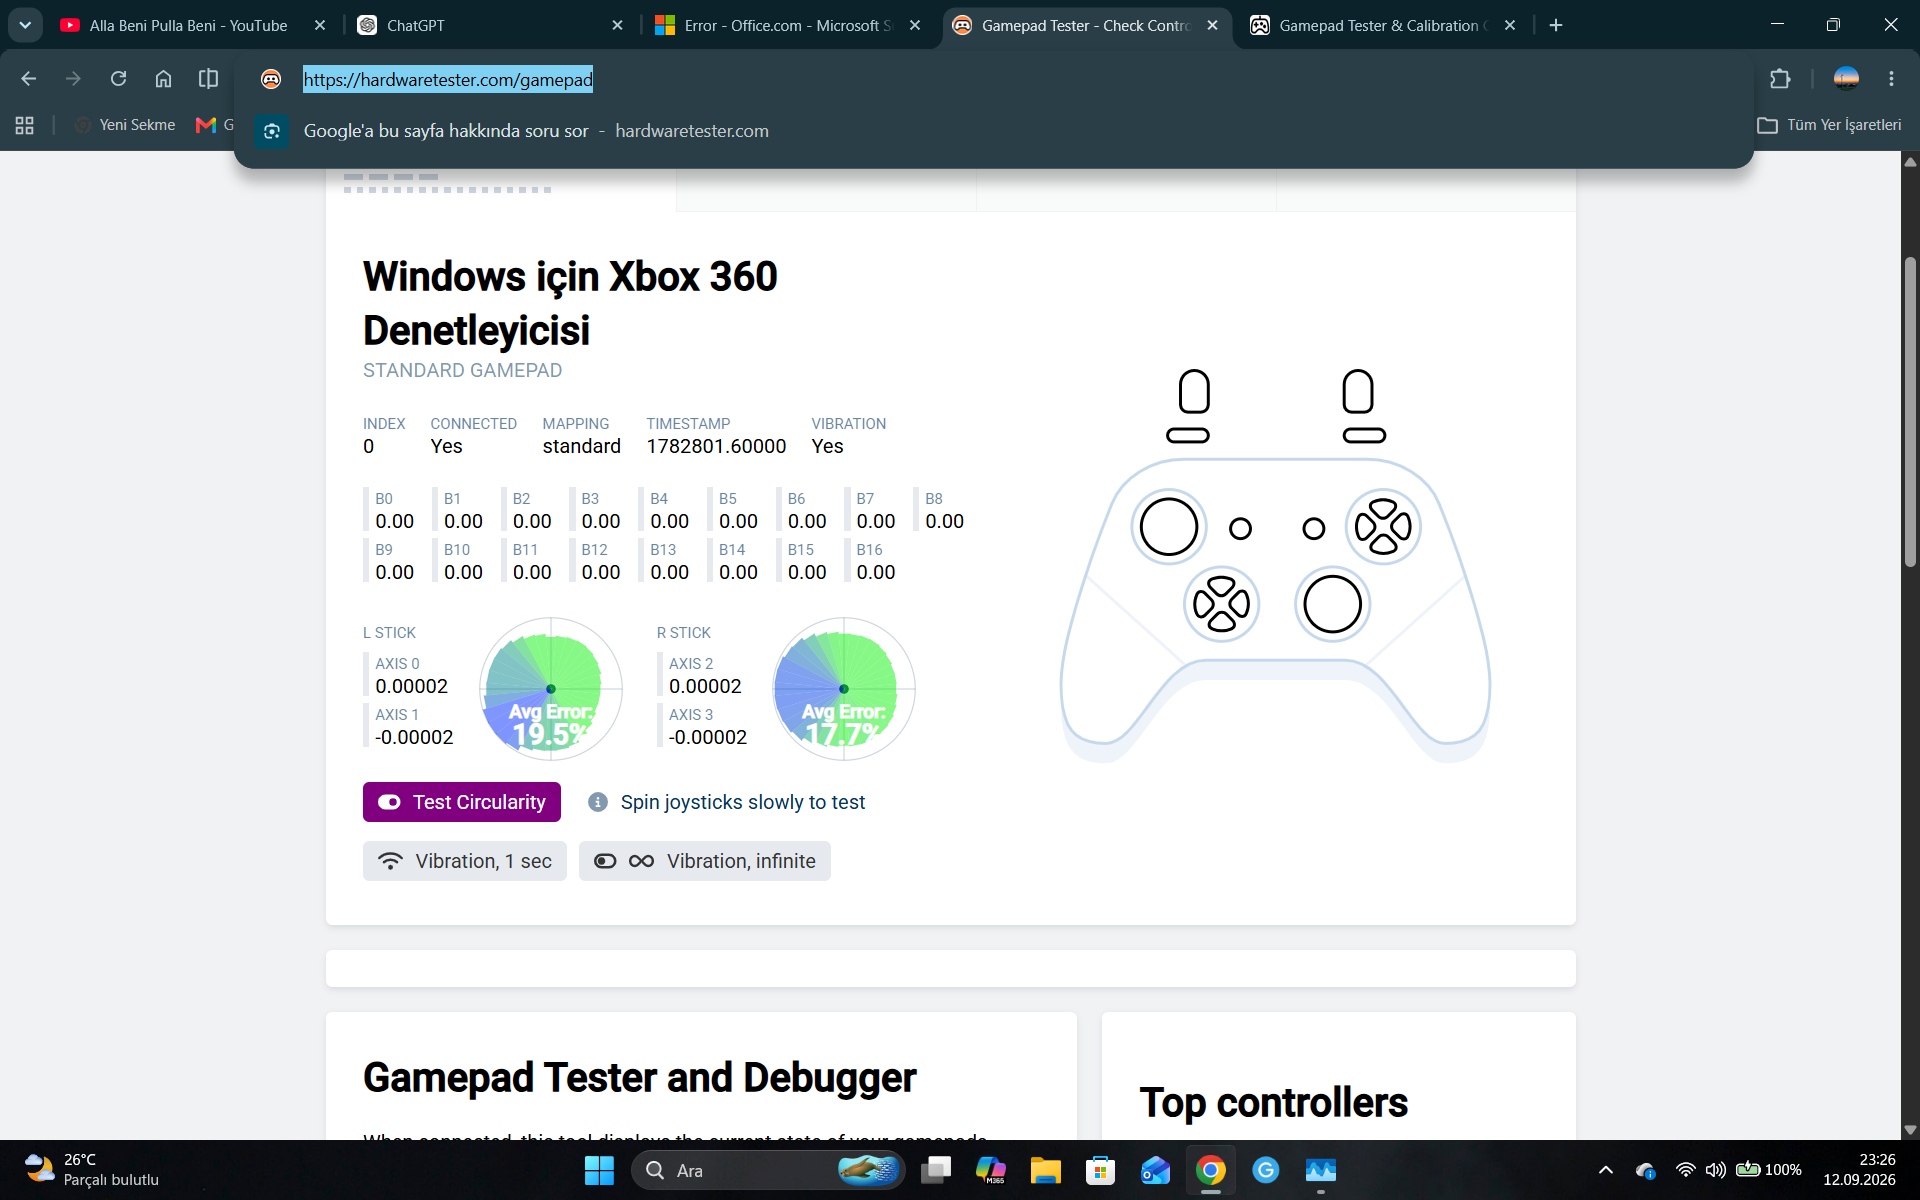Open the Gmail bookmark icon
Viewport: 1920px width, 1200px height.
(x=206, y=125)
